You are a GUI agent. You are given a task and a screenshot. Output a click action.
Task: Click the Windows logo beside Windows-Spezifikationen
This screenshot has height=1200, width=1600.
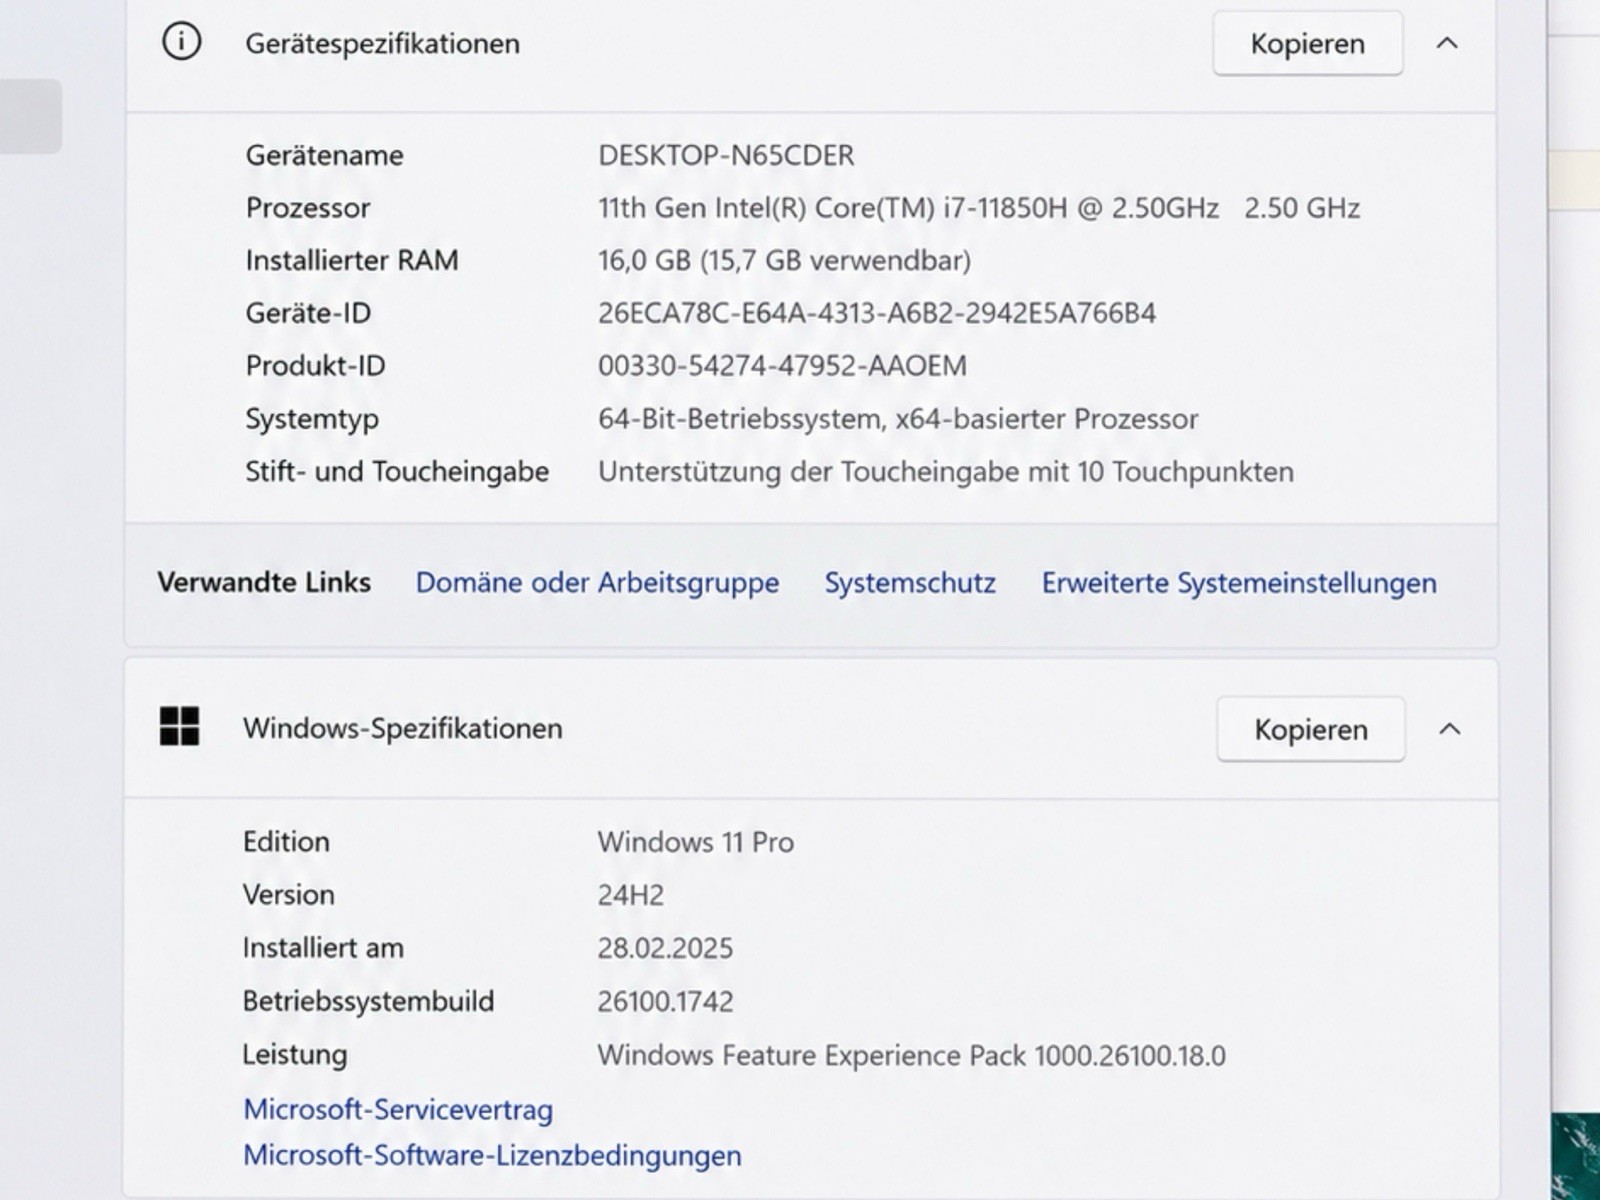click(x=180, y=726)
